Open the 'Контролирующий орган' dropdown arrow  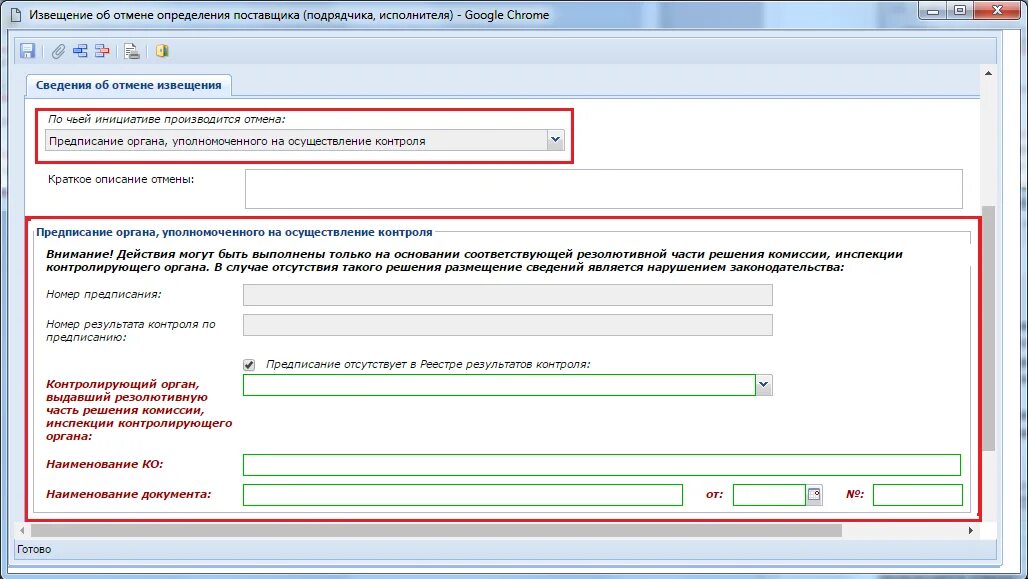coord(763,385)
